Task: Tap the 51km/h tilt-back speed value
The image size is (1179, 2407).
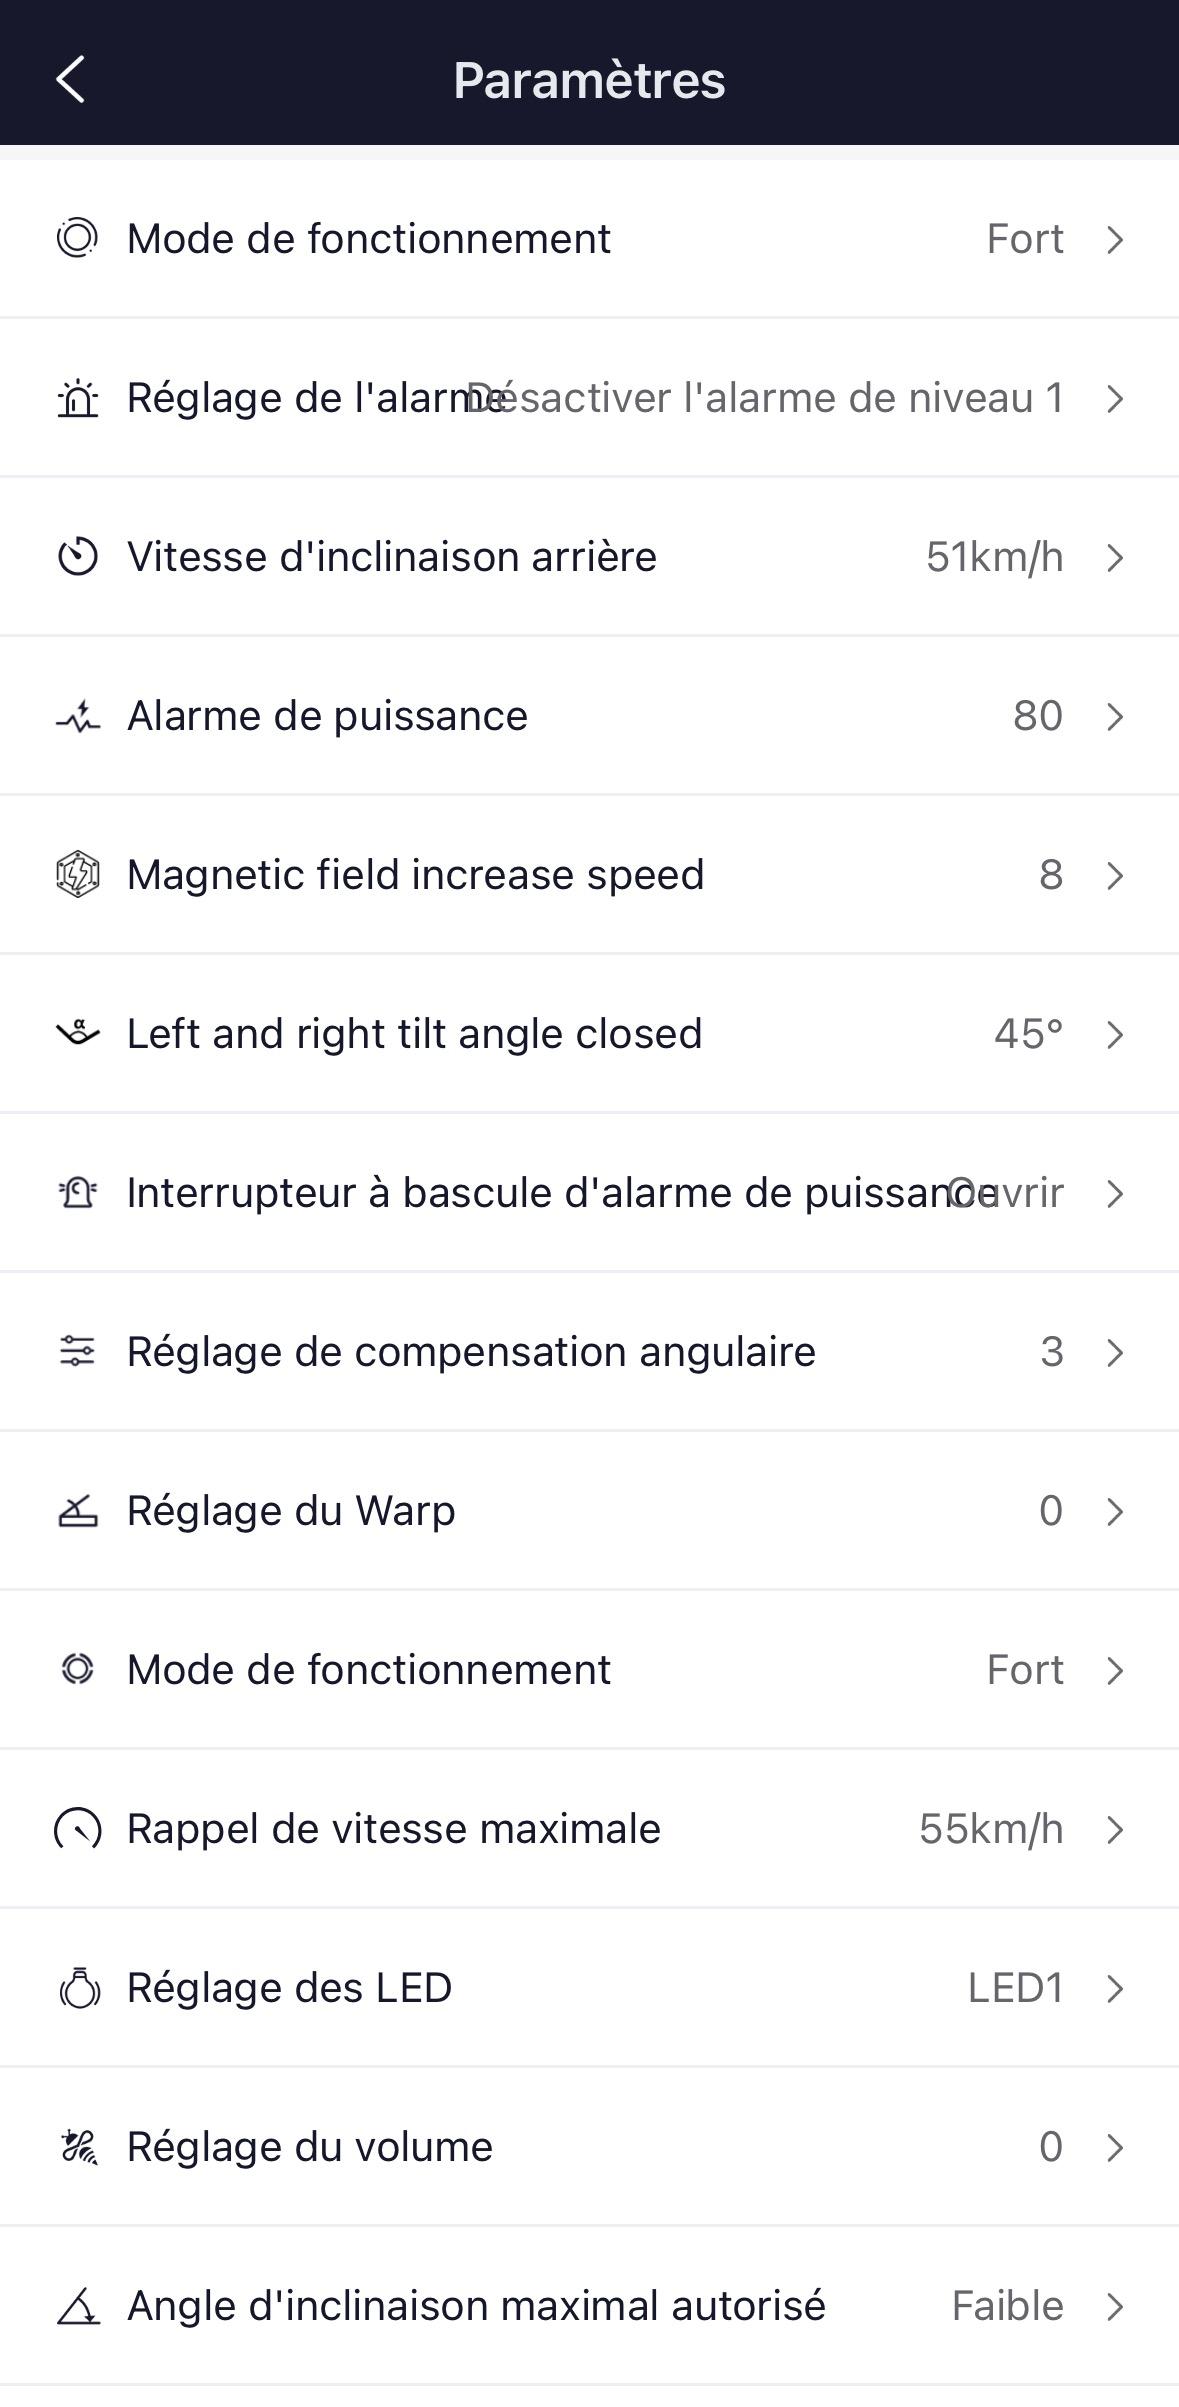Action: [x=993, y=557]
